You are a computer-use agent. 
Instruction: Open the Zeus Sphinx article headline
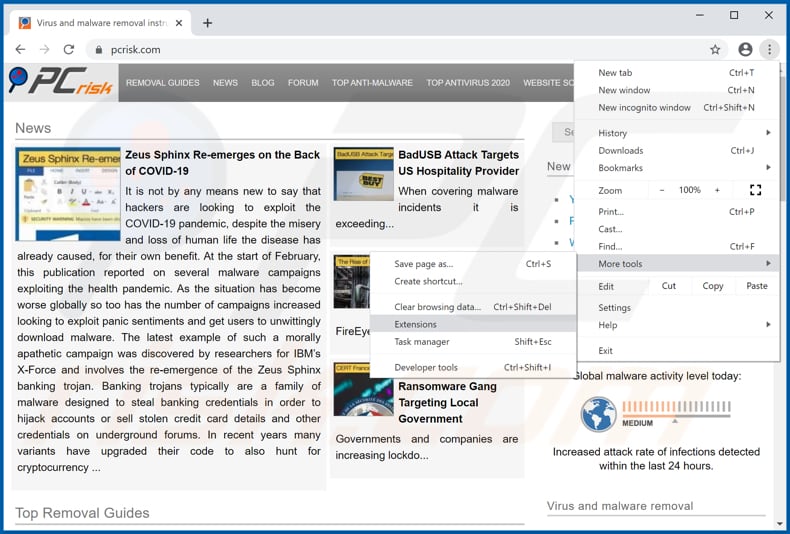pos(222,162)
